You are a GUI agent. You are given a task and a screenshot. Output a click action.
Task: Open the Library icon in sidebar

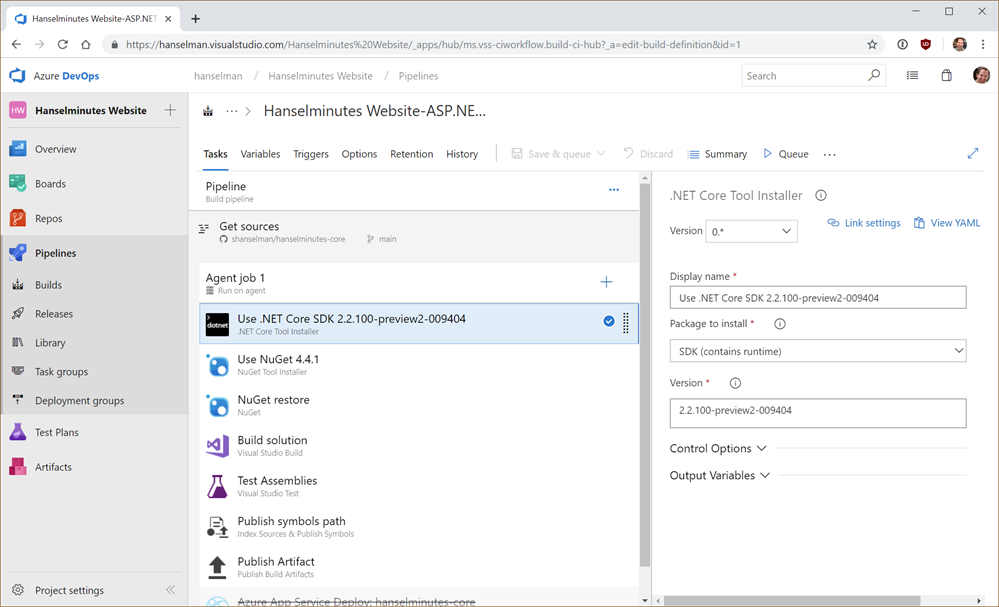pos(18,343)
